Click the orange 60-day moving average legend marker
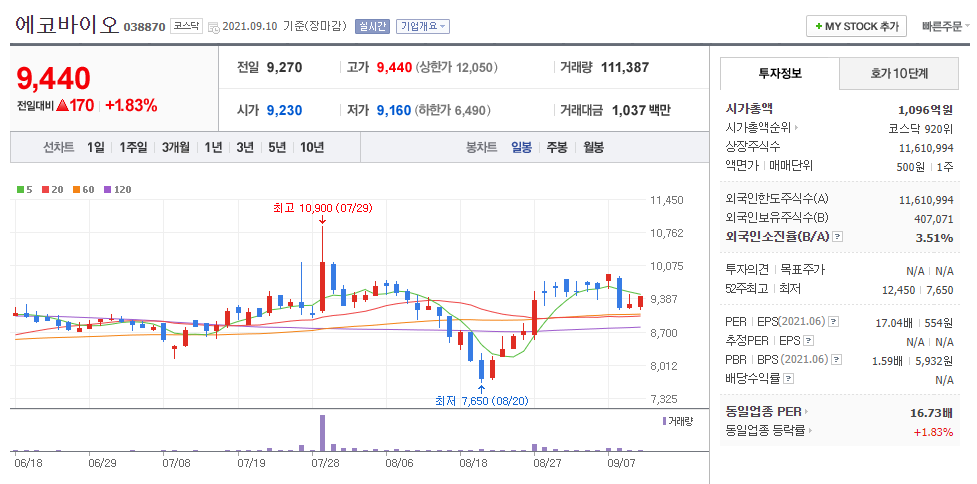977x484 pixels. point(76,189)
